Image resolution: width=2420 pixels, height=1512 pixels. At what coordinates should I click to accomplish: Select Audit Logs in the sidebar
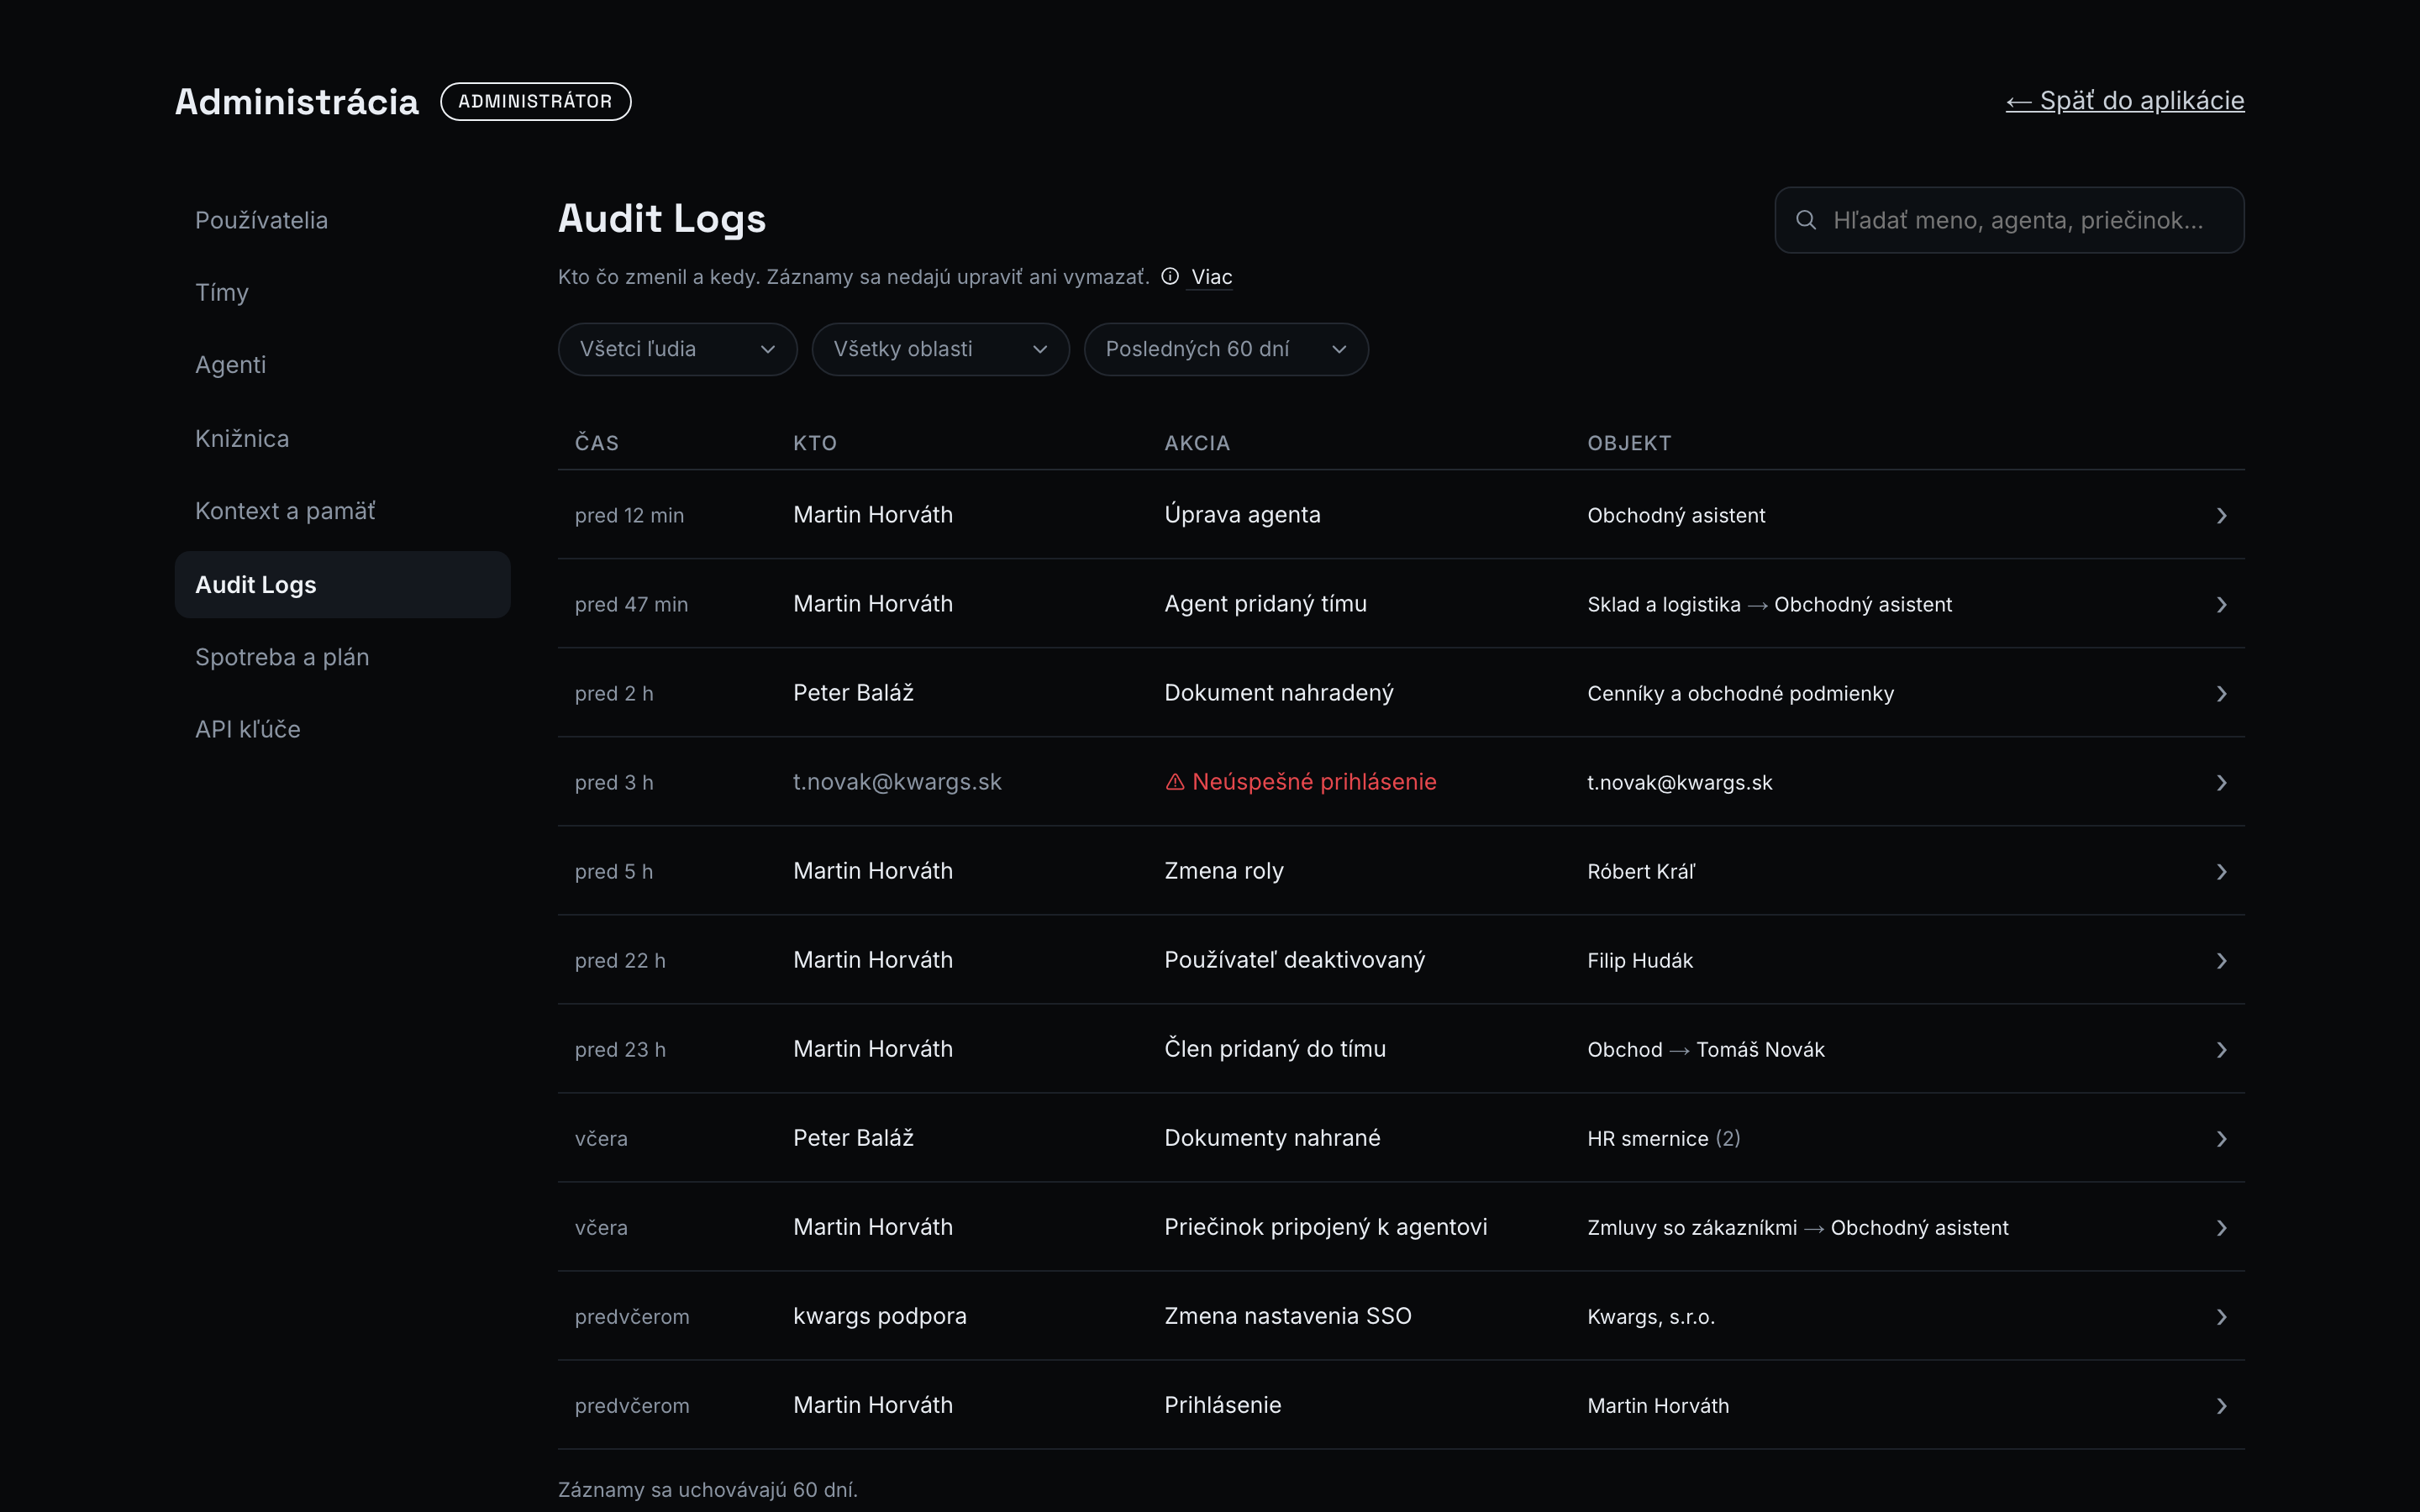[342, 584]
